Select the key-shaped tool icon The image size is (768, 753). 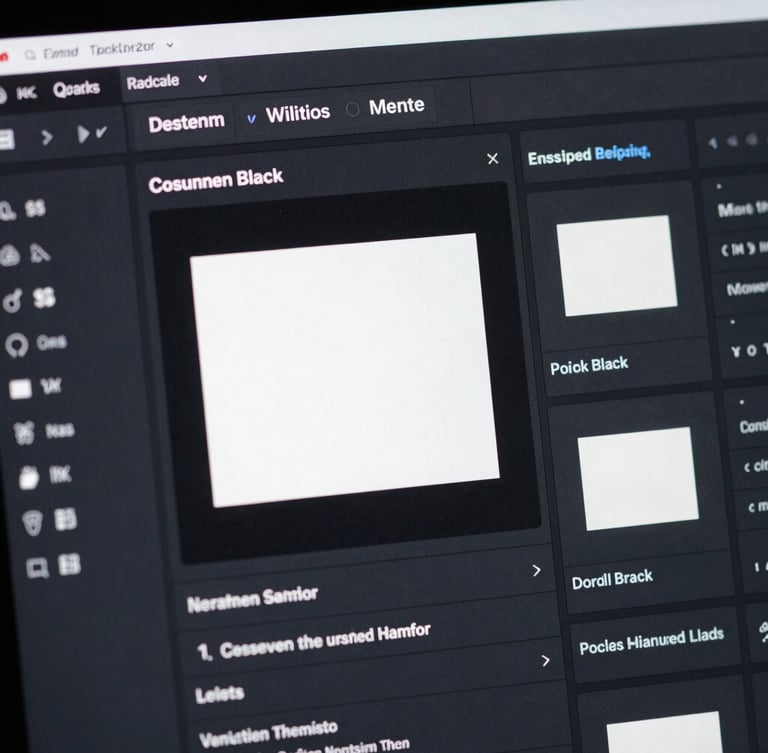coord(12,301)
